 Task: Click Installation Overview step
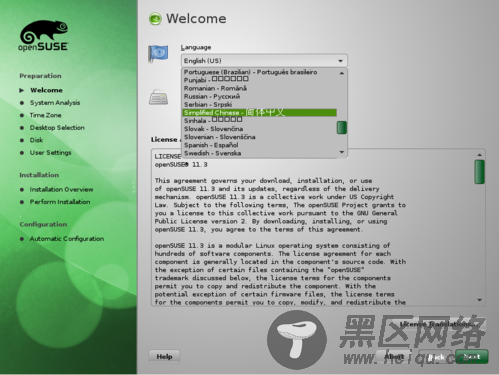pos(61,189)
